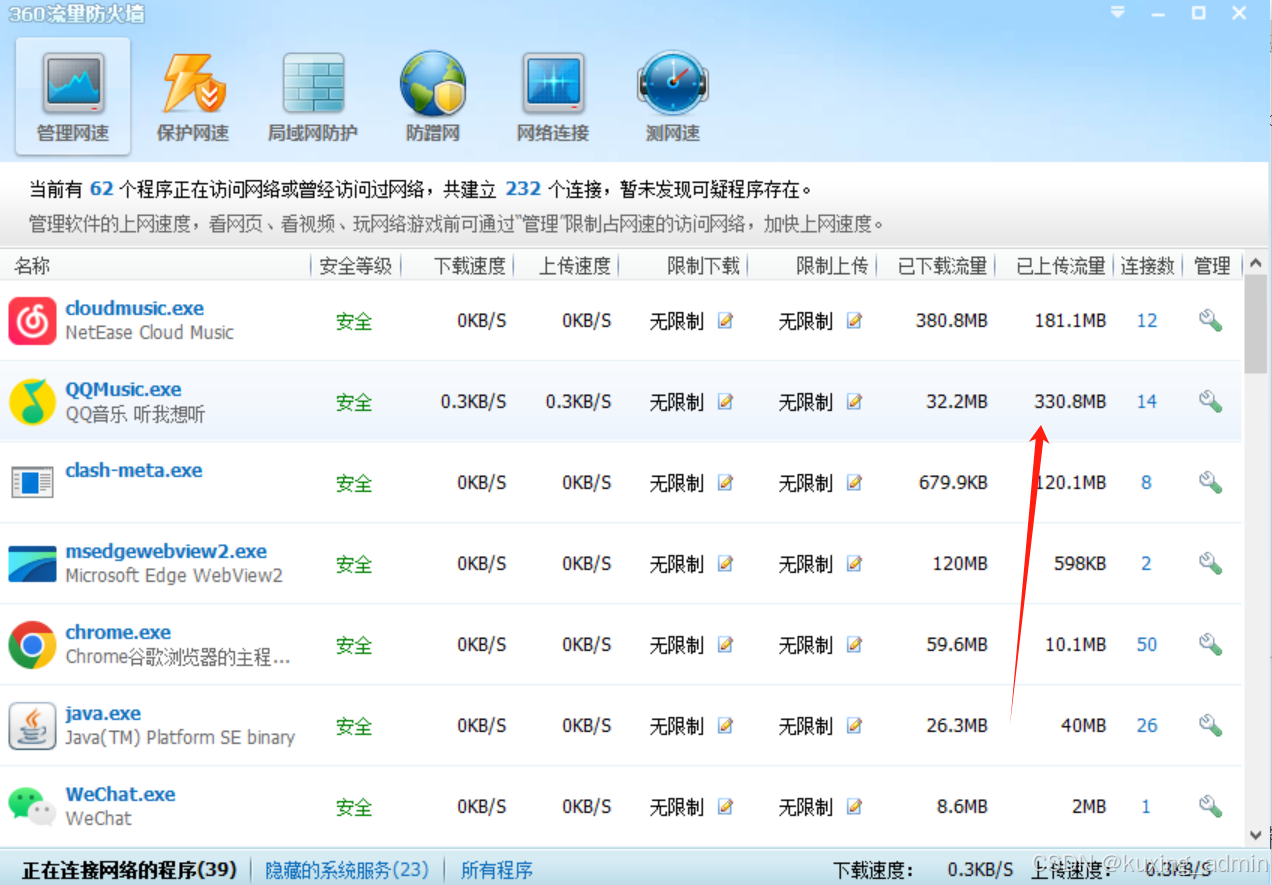Edit download limit for msedgewebview2.exe

(725, 564)
